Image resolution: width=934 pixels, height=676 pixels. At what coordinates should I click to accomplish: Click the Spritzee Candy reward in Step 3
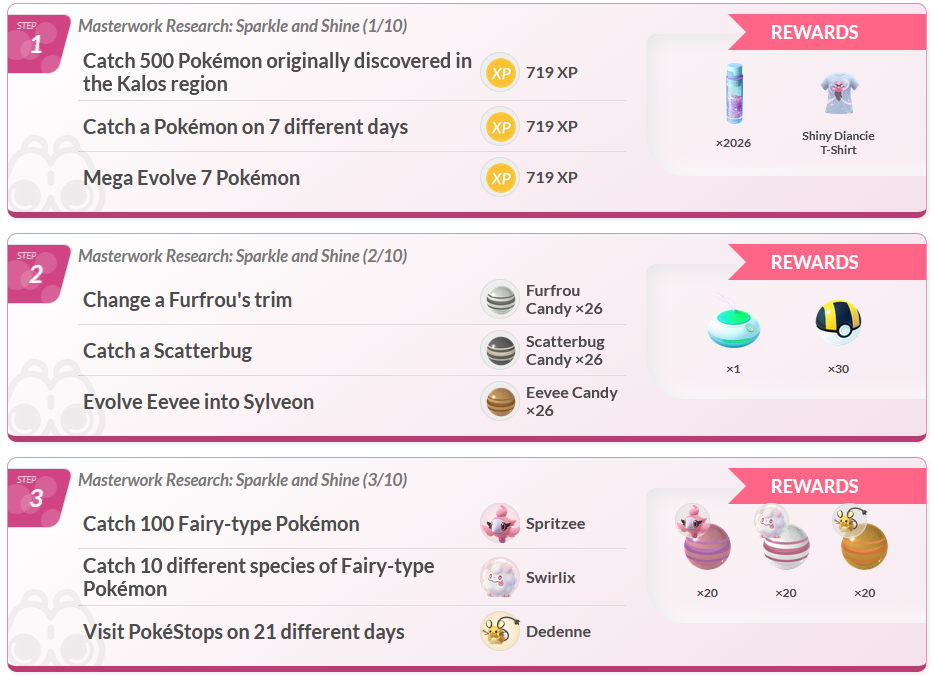707,545
